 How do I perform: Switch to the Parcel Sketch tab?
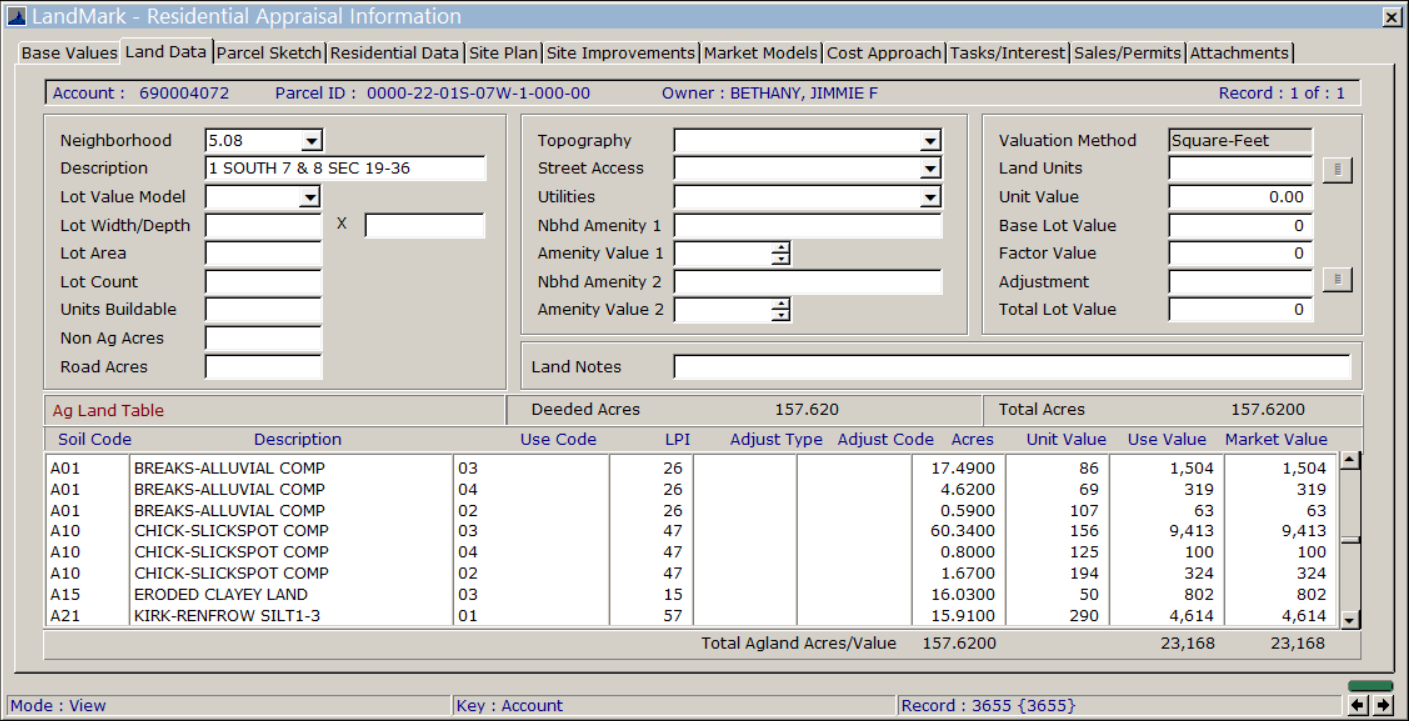pos(269,53)
